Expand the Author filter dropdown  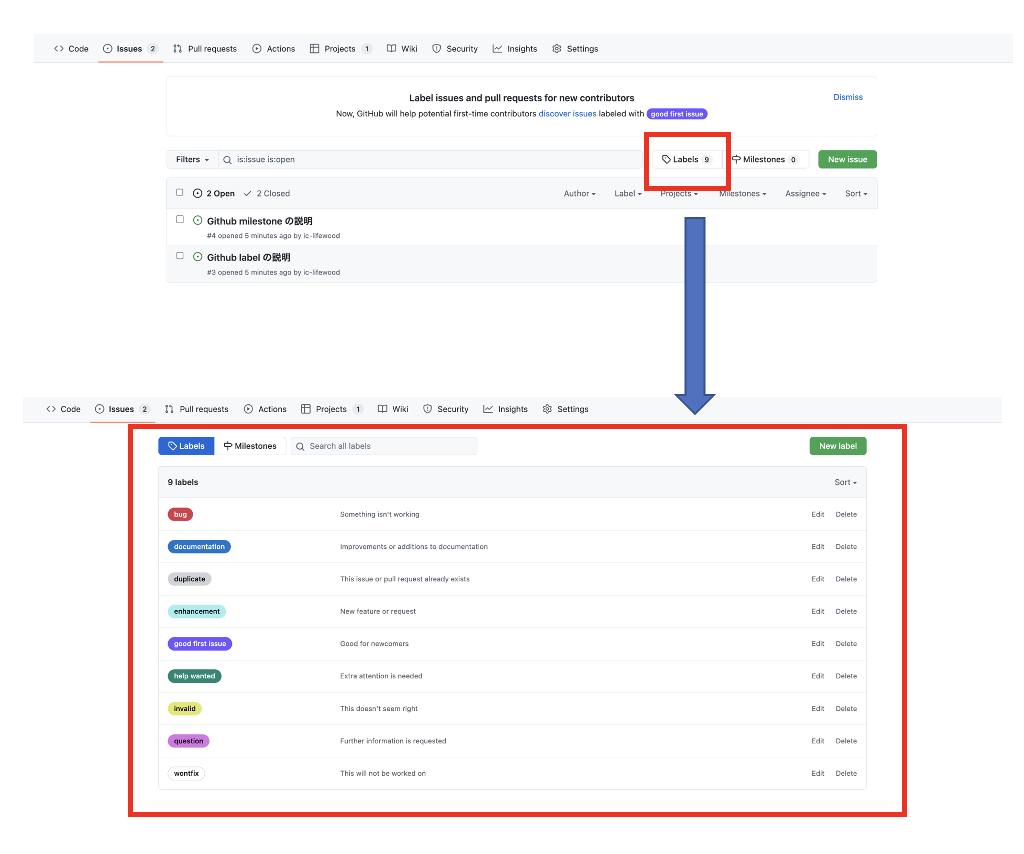click(x=579, y=194)
